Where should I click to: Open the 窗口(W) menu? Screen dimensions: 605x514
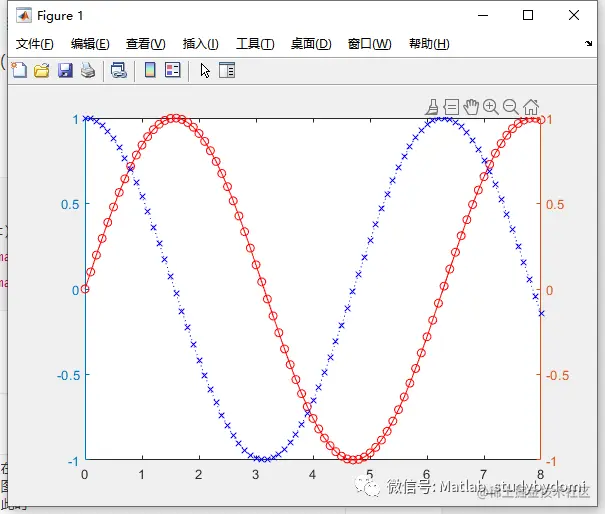pos(369,44)
